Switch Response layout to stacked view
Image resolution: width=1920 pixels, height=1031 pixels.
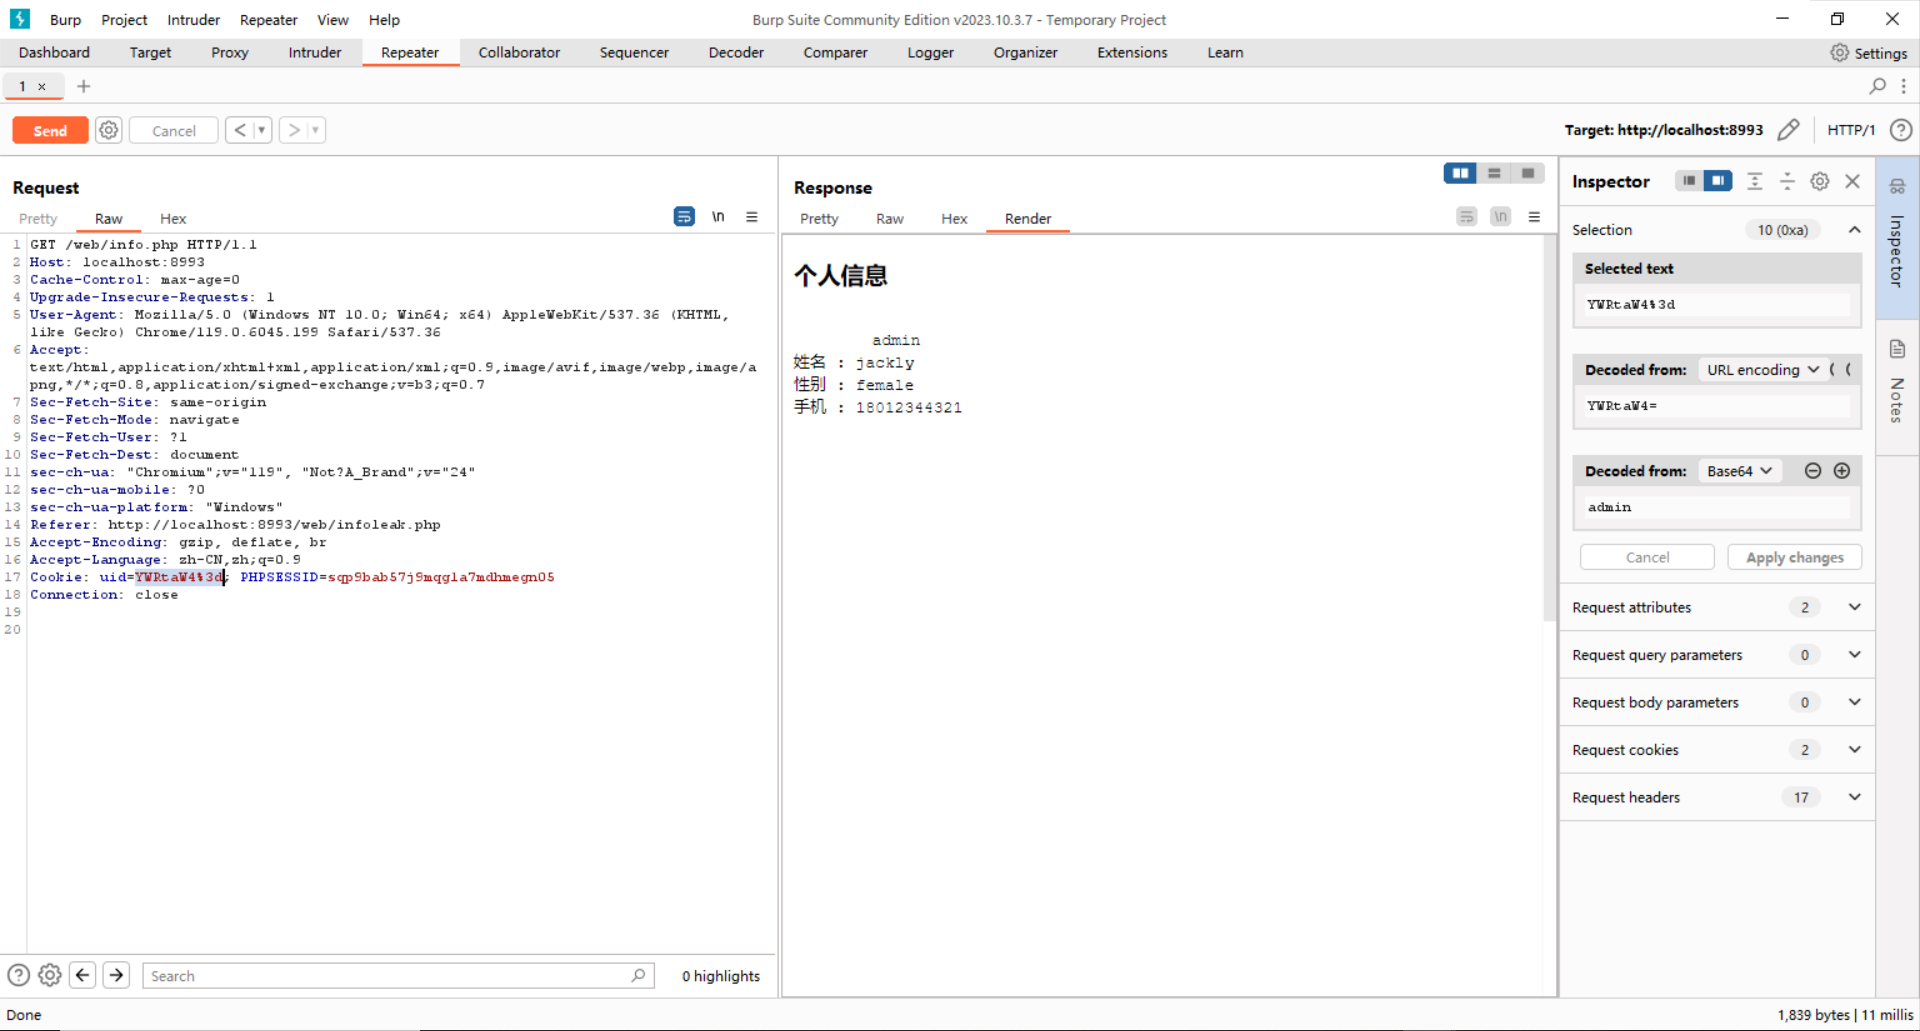pyautogui.click(x=1494, y=173)
